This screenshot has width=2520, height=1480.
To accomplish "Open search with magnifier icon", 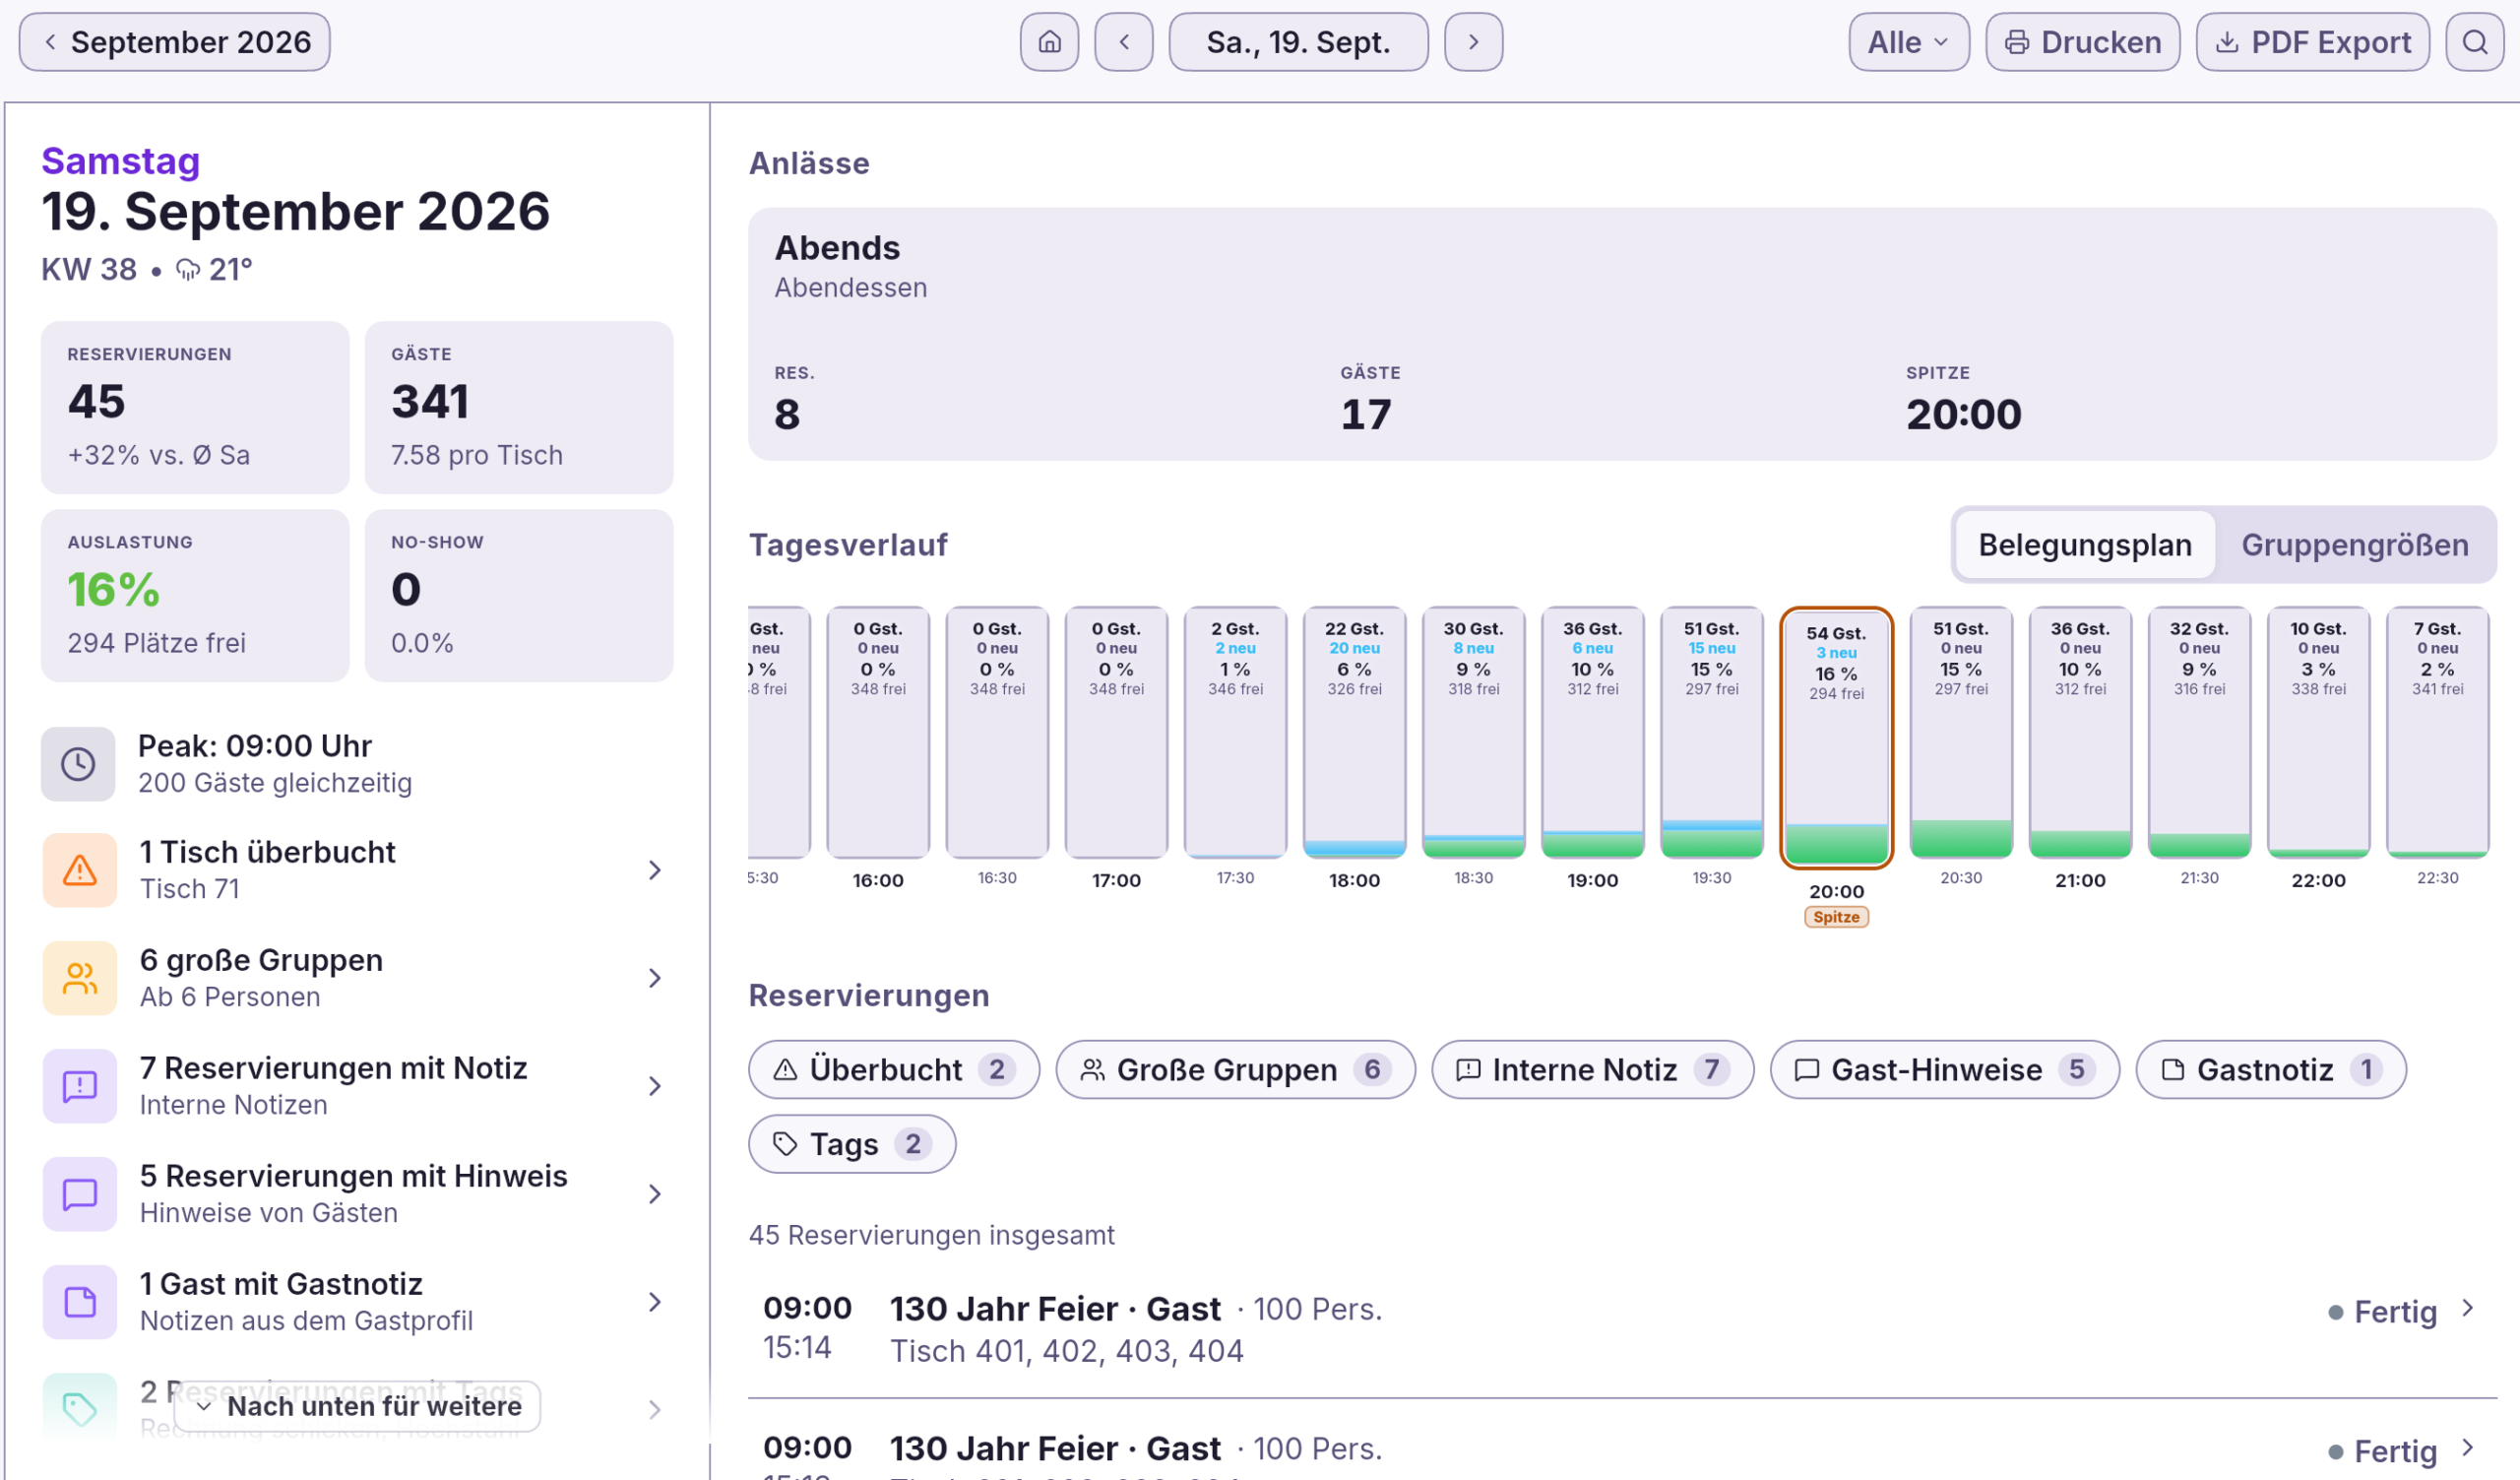I will click(2475, 42).
